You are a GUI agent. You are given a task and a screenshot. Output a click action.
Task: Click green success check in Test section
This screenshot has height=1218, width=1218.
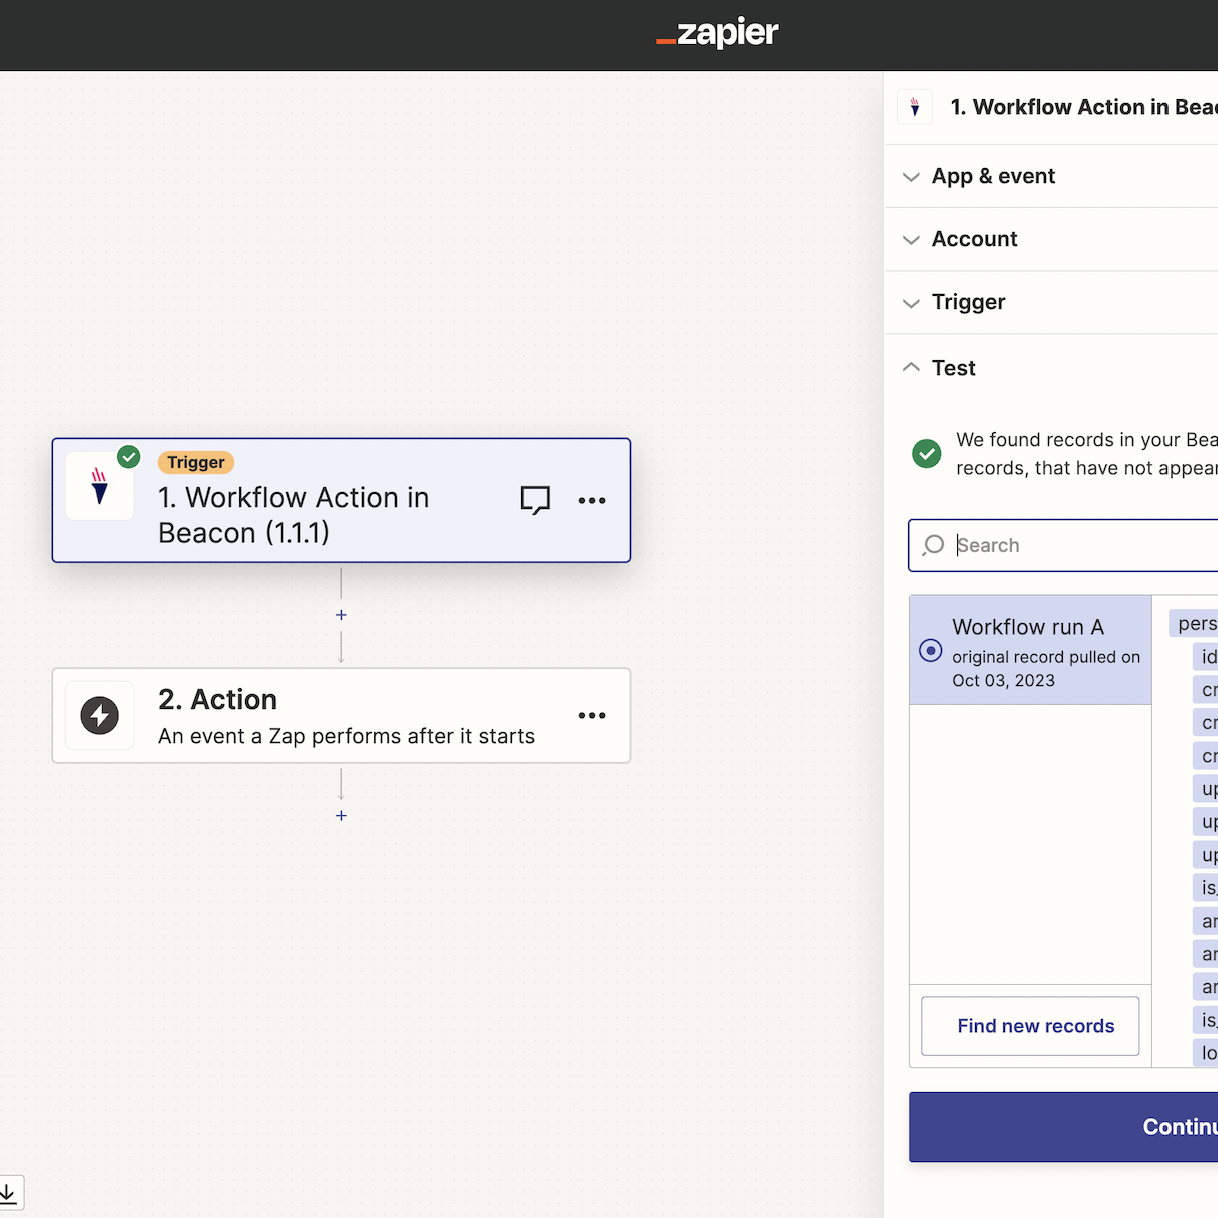(927, 454)
